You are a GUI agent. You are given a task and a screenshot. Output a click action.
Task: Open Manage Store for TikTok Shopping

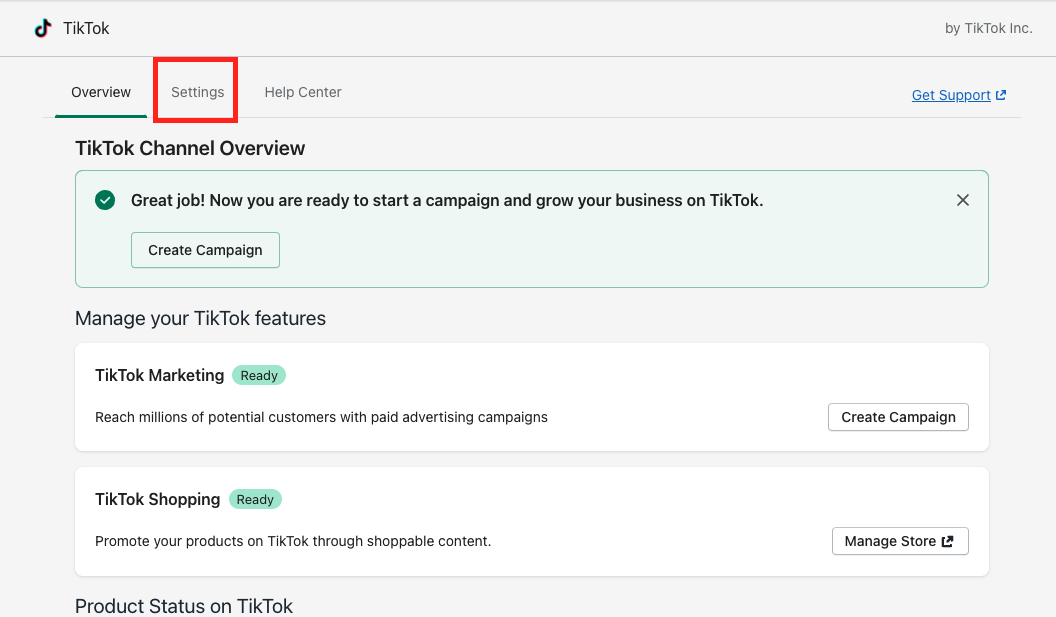[x=900, y=541]
